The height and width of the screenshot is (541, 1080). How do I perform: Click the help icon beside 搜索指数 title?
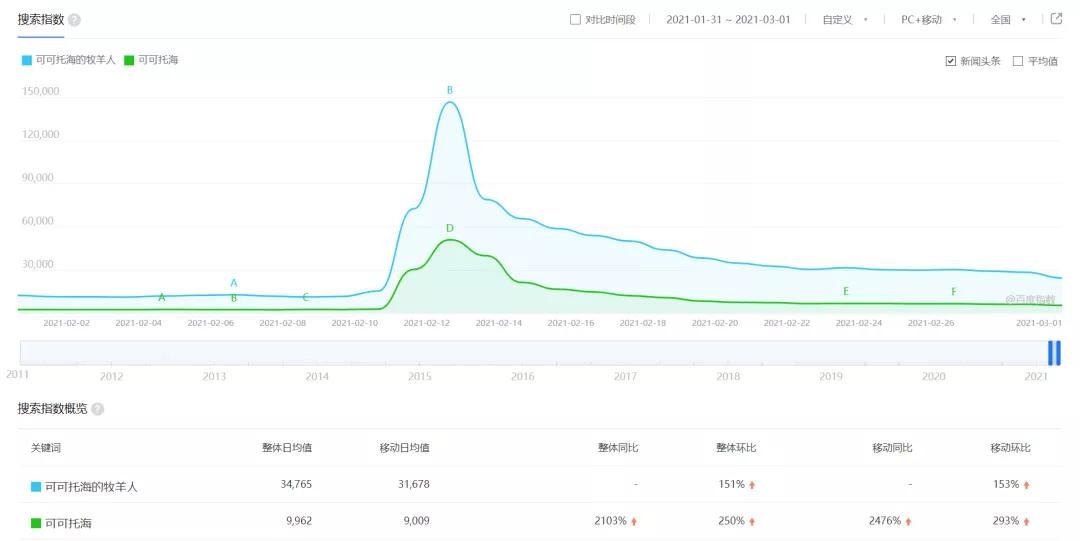(x=75, y=20)
